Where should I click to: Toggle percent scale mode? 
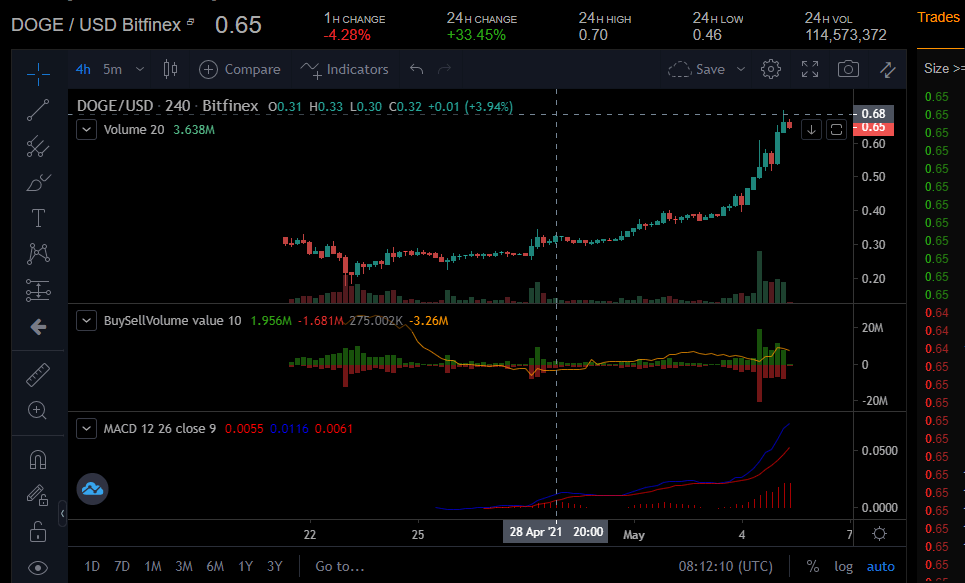[813, 566]
